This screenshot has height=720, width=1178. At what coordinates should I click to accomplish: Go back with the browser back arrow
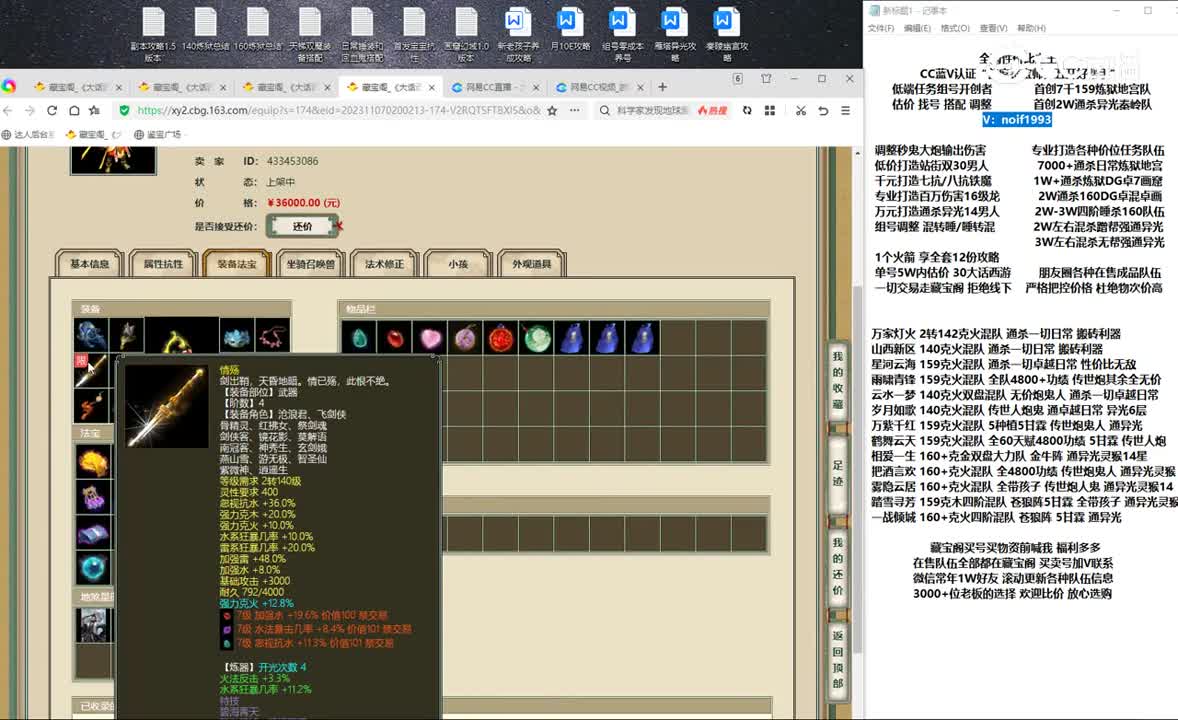[8, 110]
